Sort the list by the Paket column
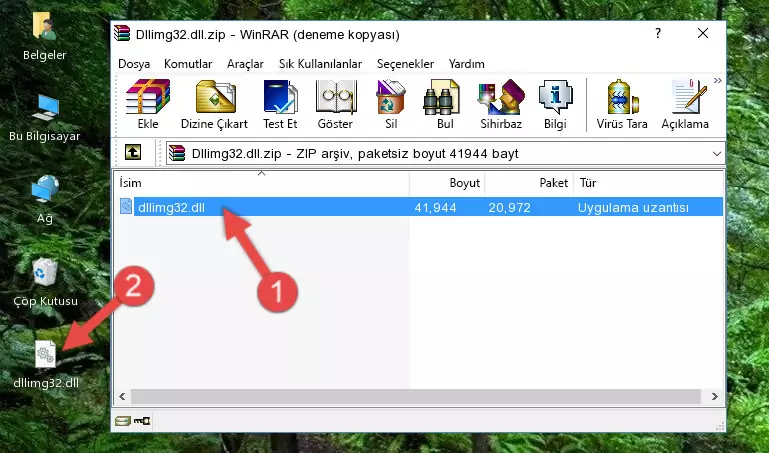The width and height of the screenshot is (769, 453). pos(529,183)
